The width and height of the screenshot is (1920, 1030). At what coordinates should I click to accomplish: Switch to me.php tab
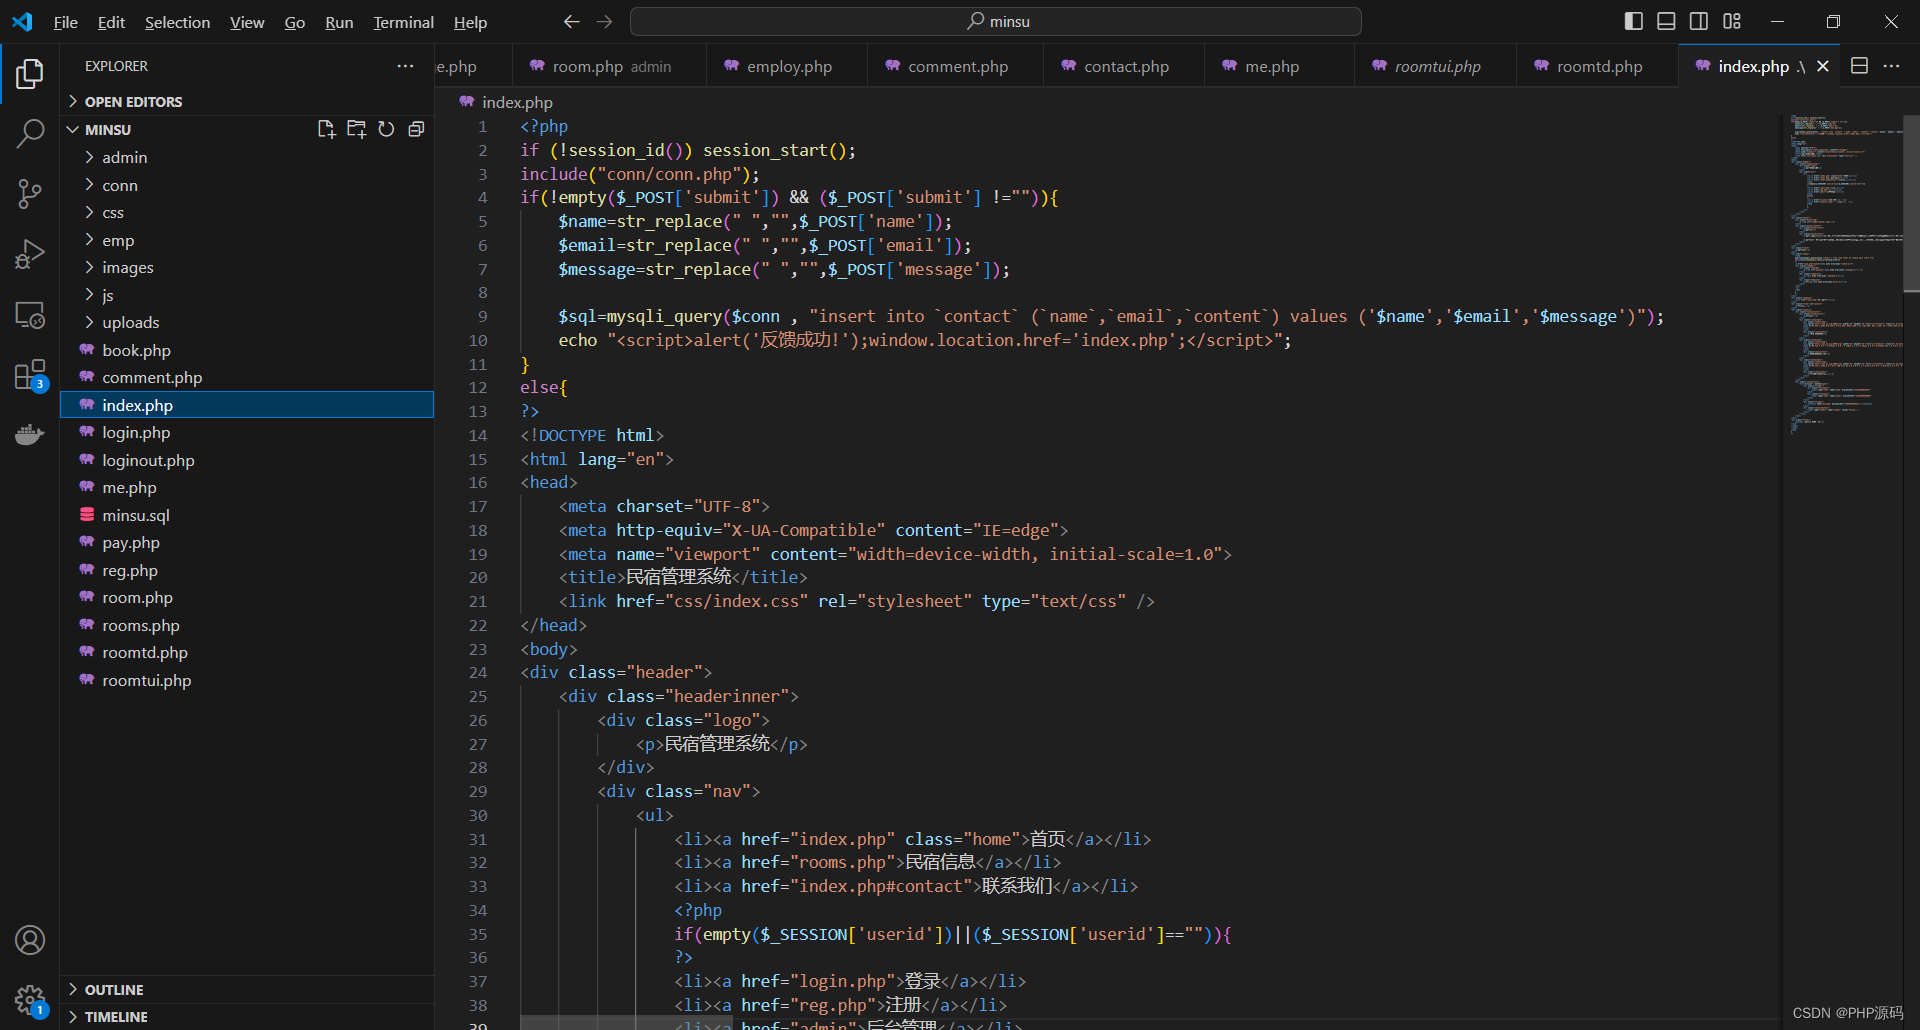pos(1279,66)
